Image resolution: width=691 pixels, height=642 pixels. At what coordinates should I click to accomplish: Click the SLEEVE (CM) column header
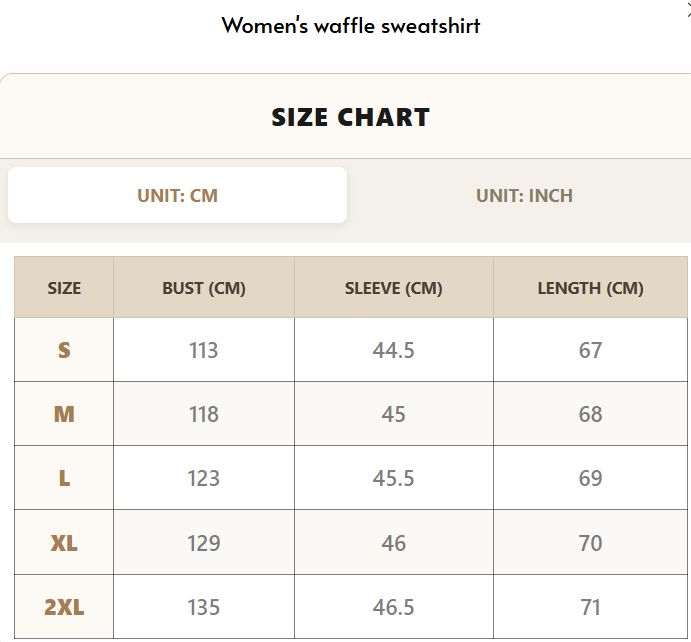[394, 288]
